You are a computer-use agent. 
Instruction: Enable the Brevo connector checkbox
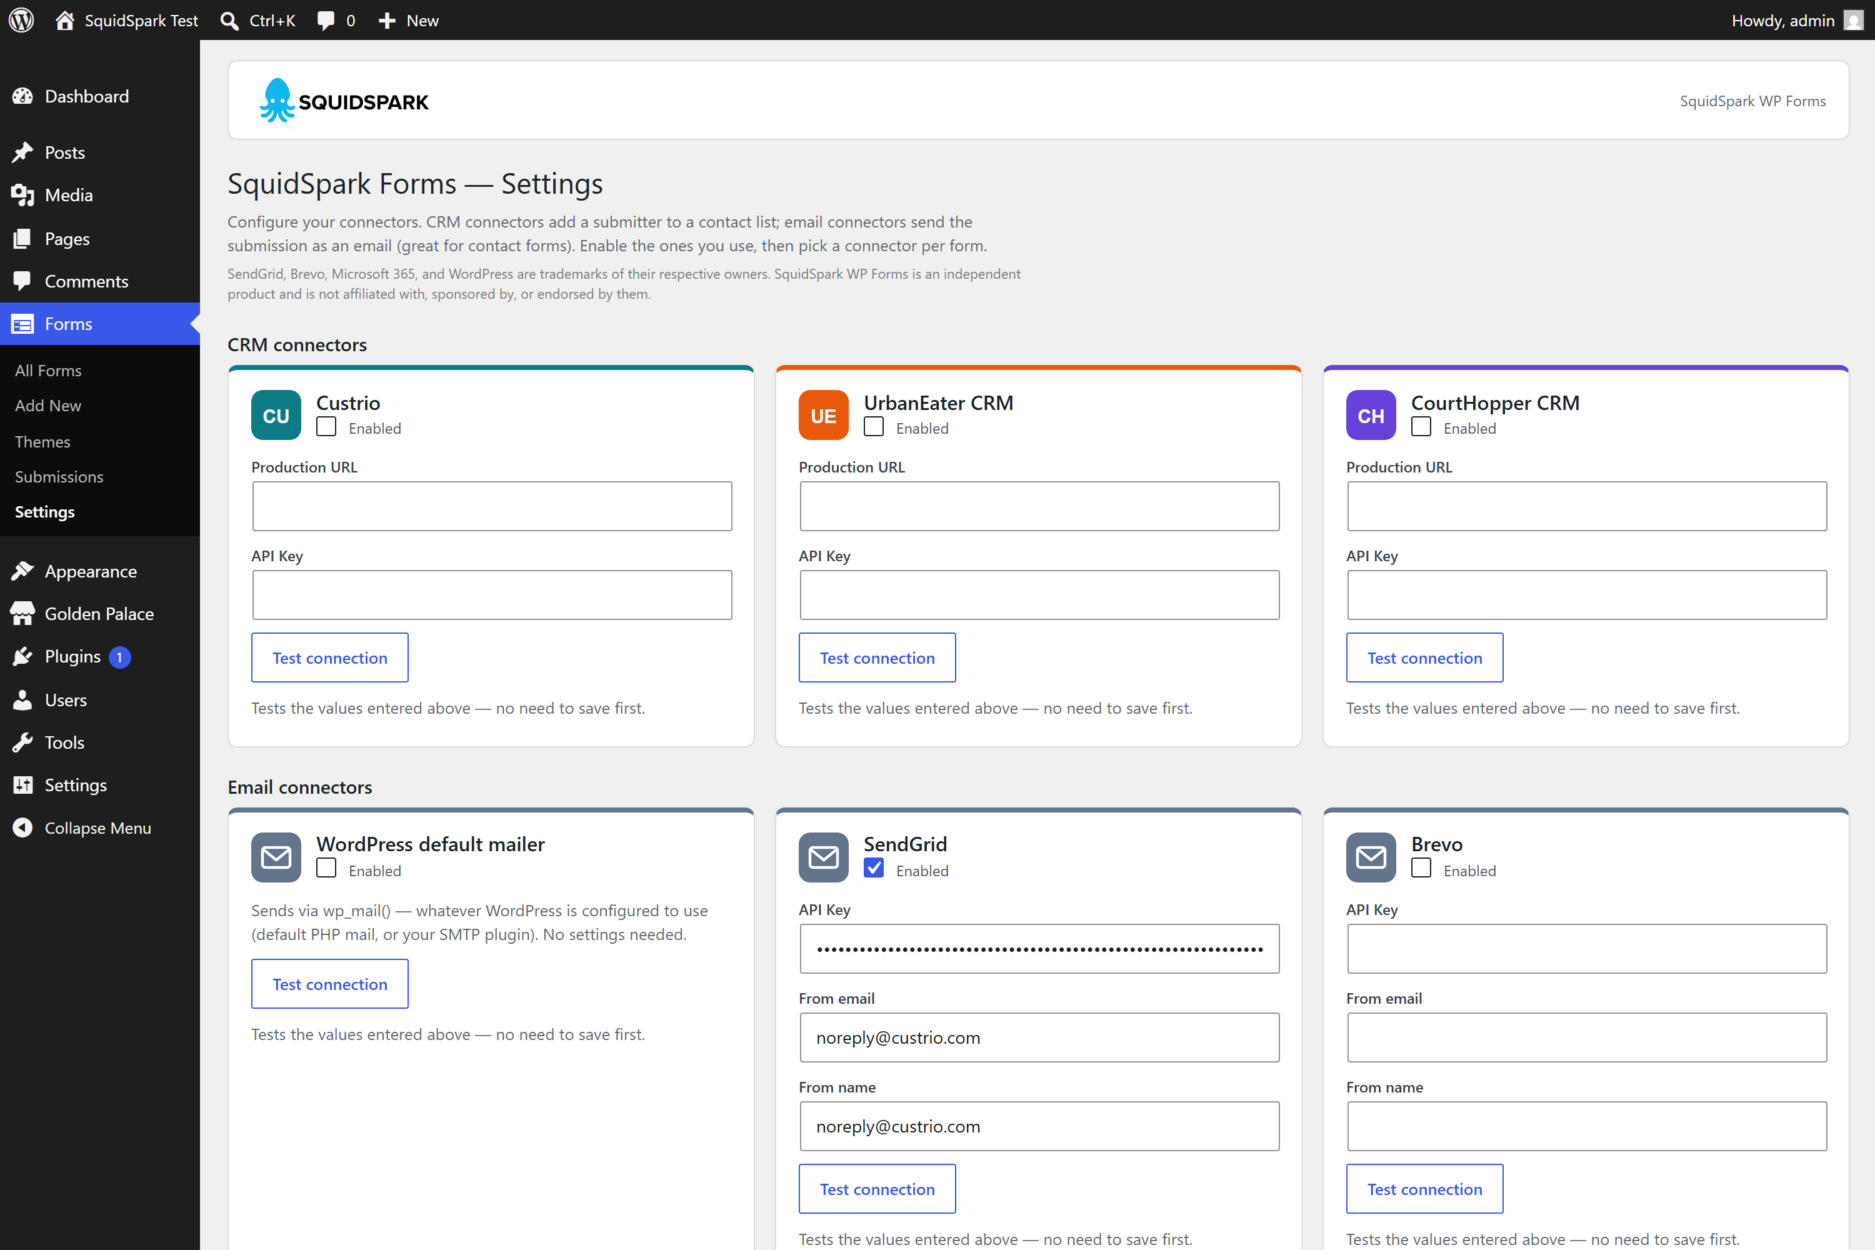point(1421,869)
